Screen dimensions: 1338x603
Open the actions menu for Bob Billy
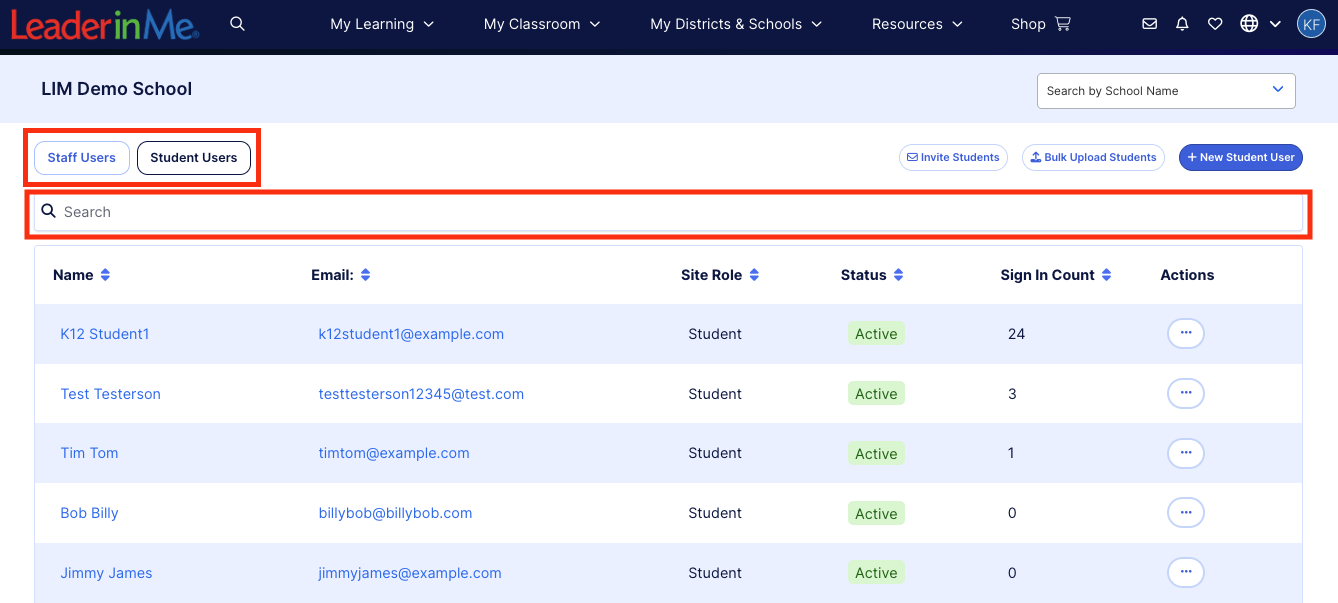[x=1185, y=513]
